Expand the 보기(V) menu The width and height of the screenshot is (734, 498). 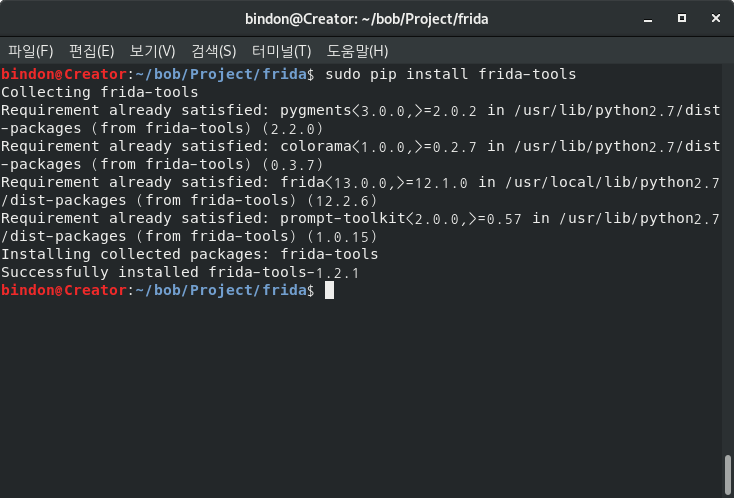click(152, 51)
